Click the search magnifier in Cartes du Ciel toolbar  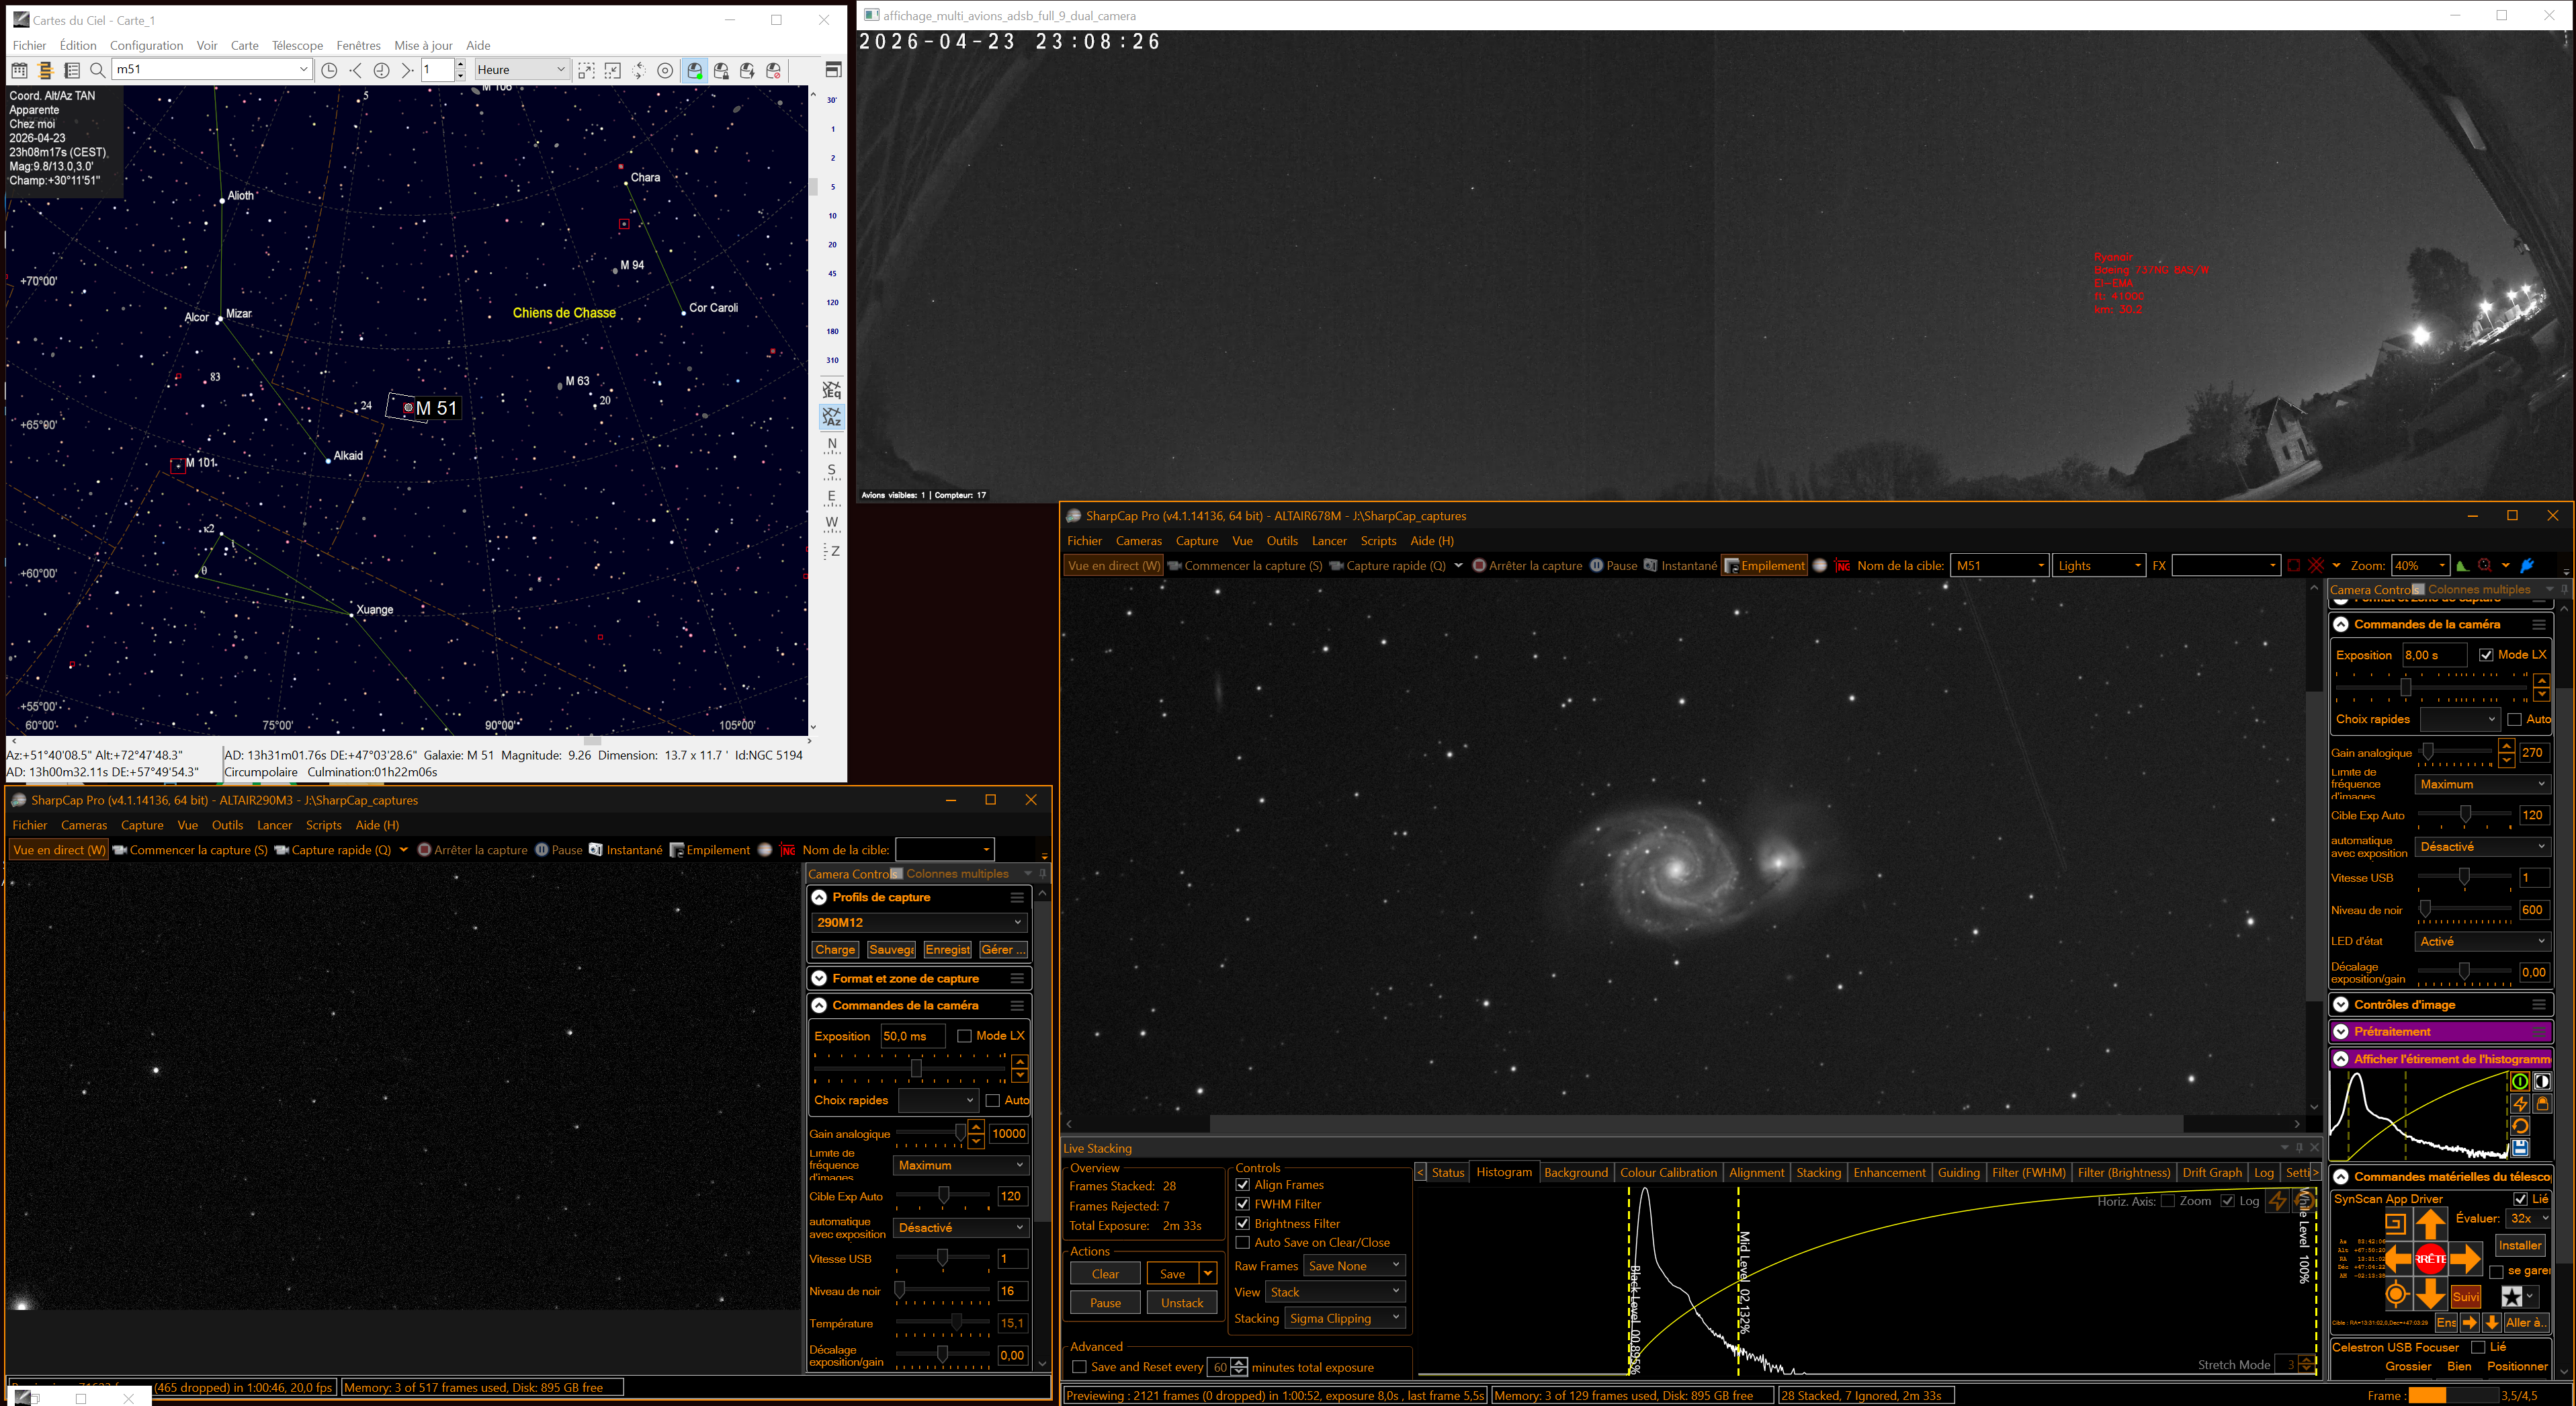coord(97,70)
